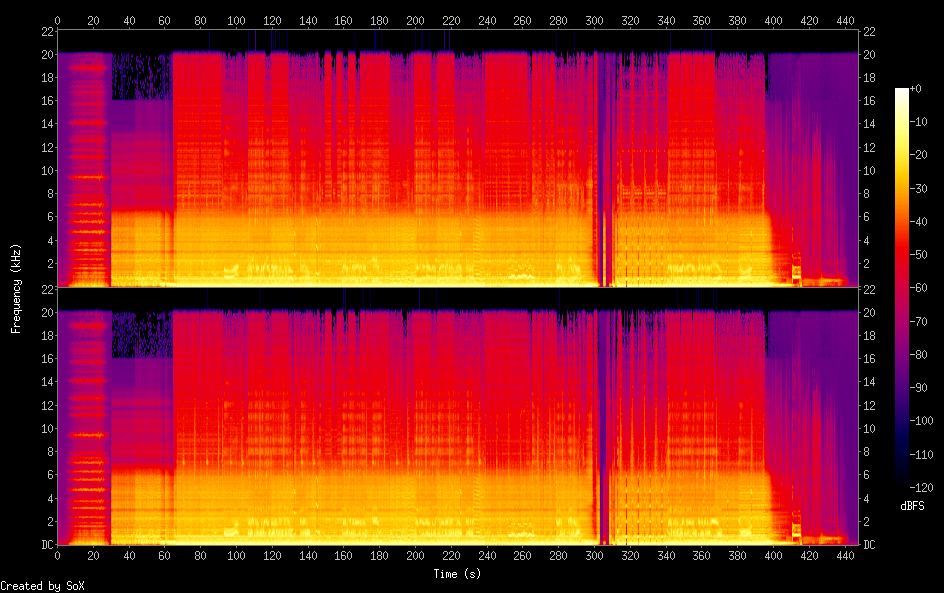This screenshot has height=593, width=944.
Task: Click the 10 kHz tick on upper-left frequency axis
Action: (x=45, y=170)
